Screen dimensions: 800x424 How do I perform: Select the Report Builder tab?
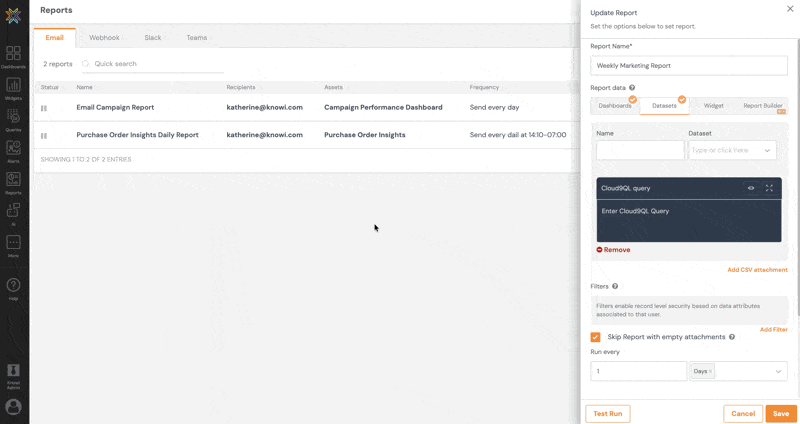tap(762, 105)
